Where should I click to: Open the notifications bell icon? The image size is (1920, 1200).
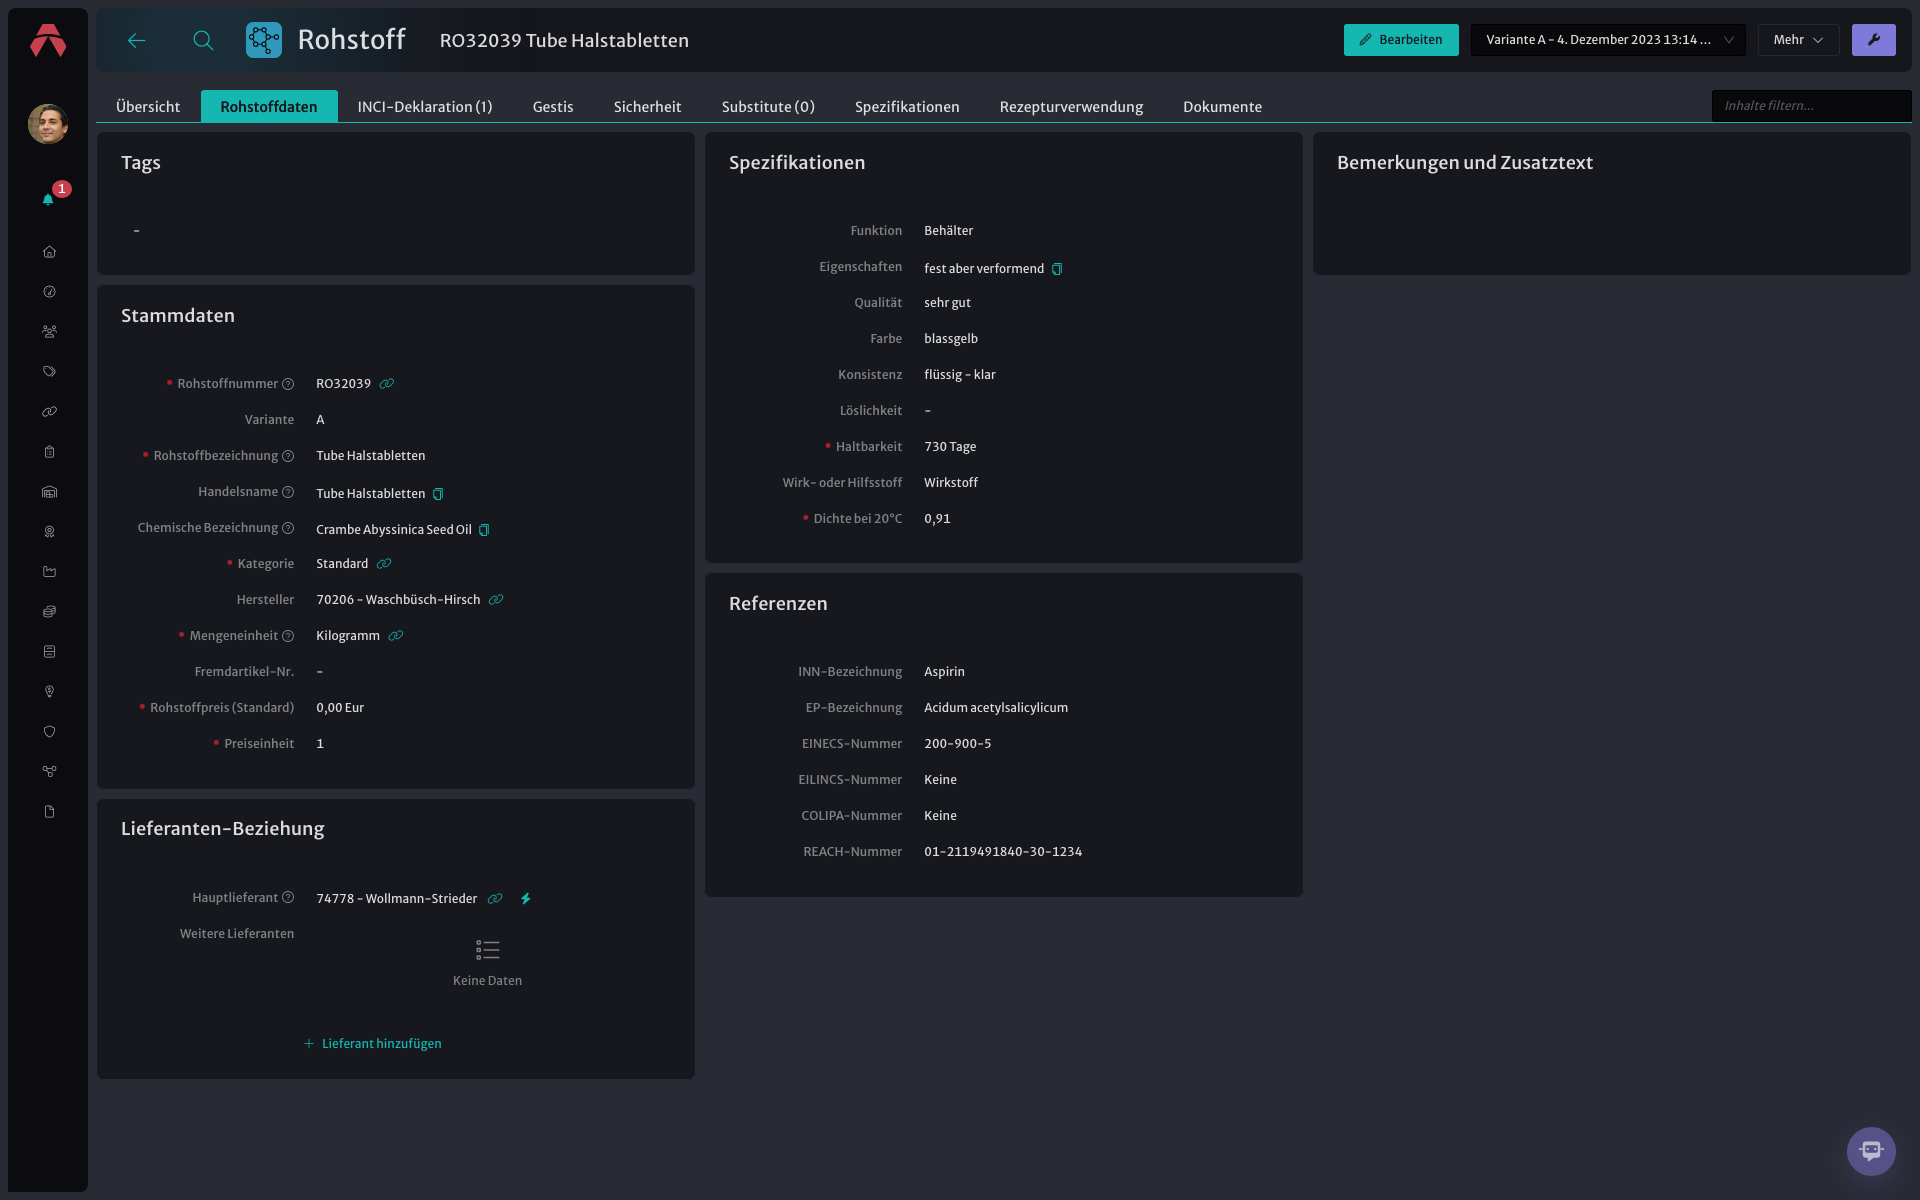tap(48, 199)
